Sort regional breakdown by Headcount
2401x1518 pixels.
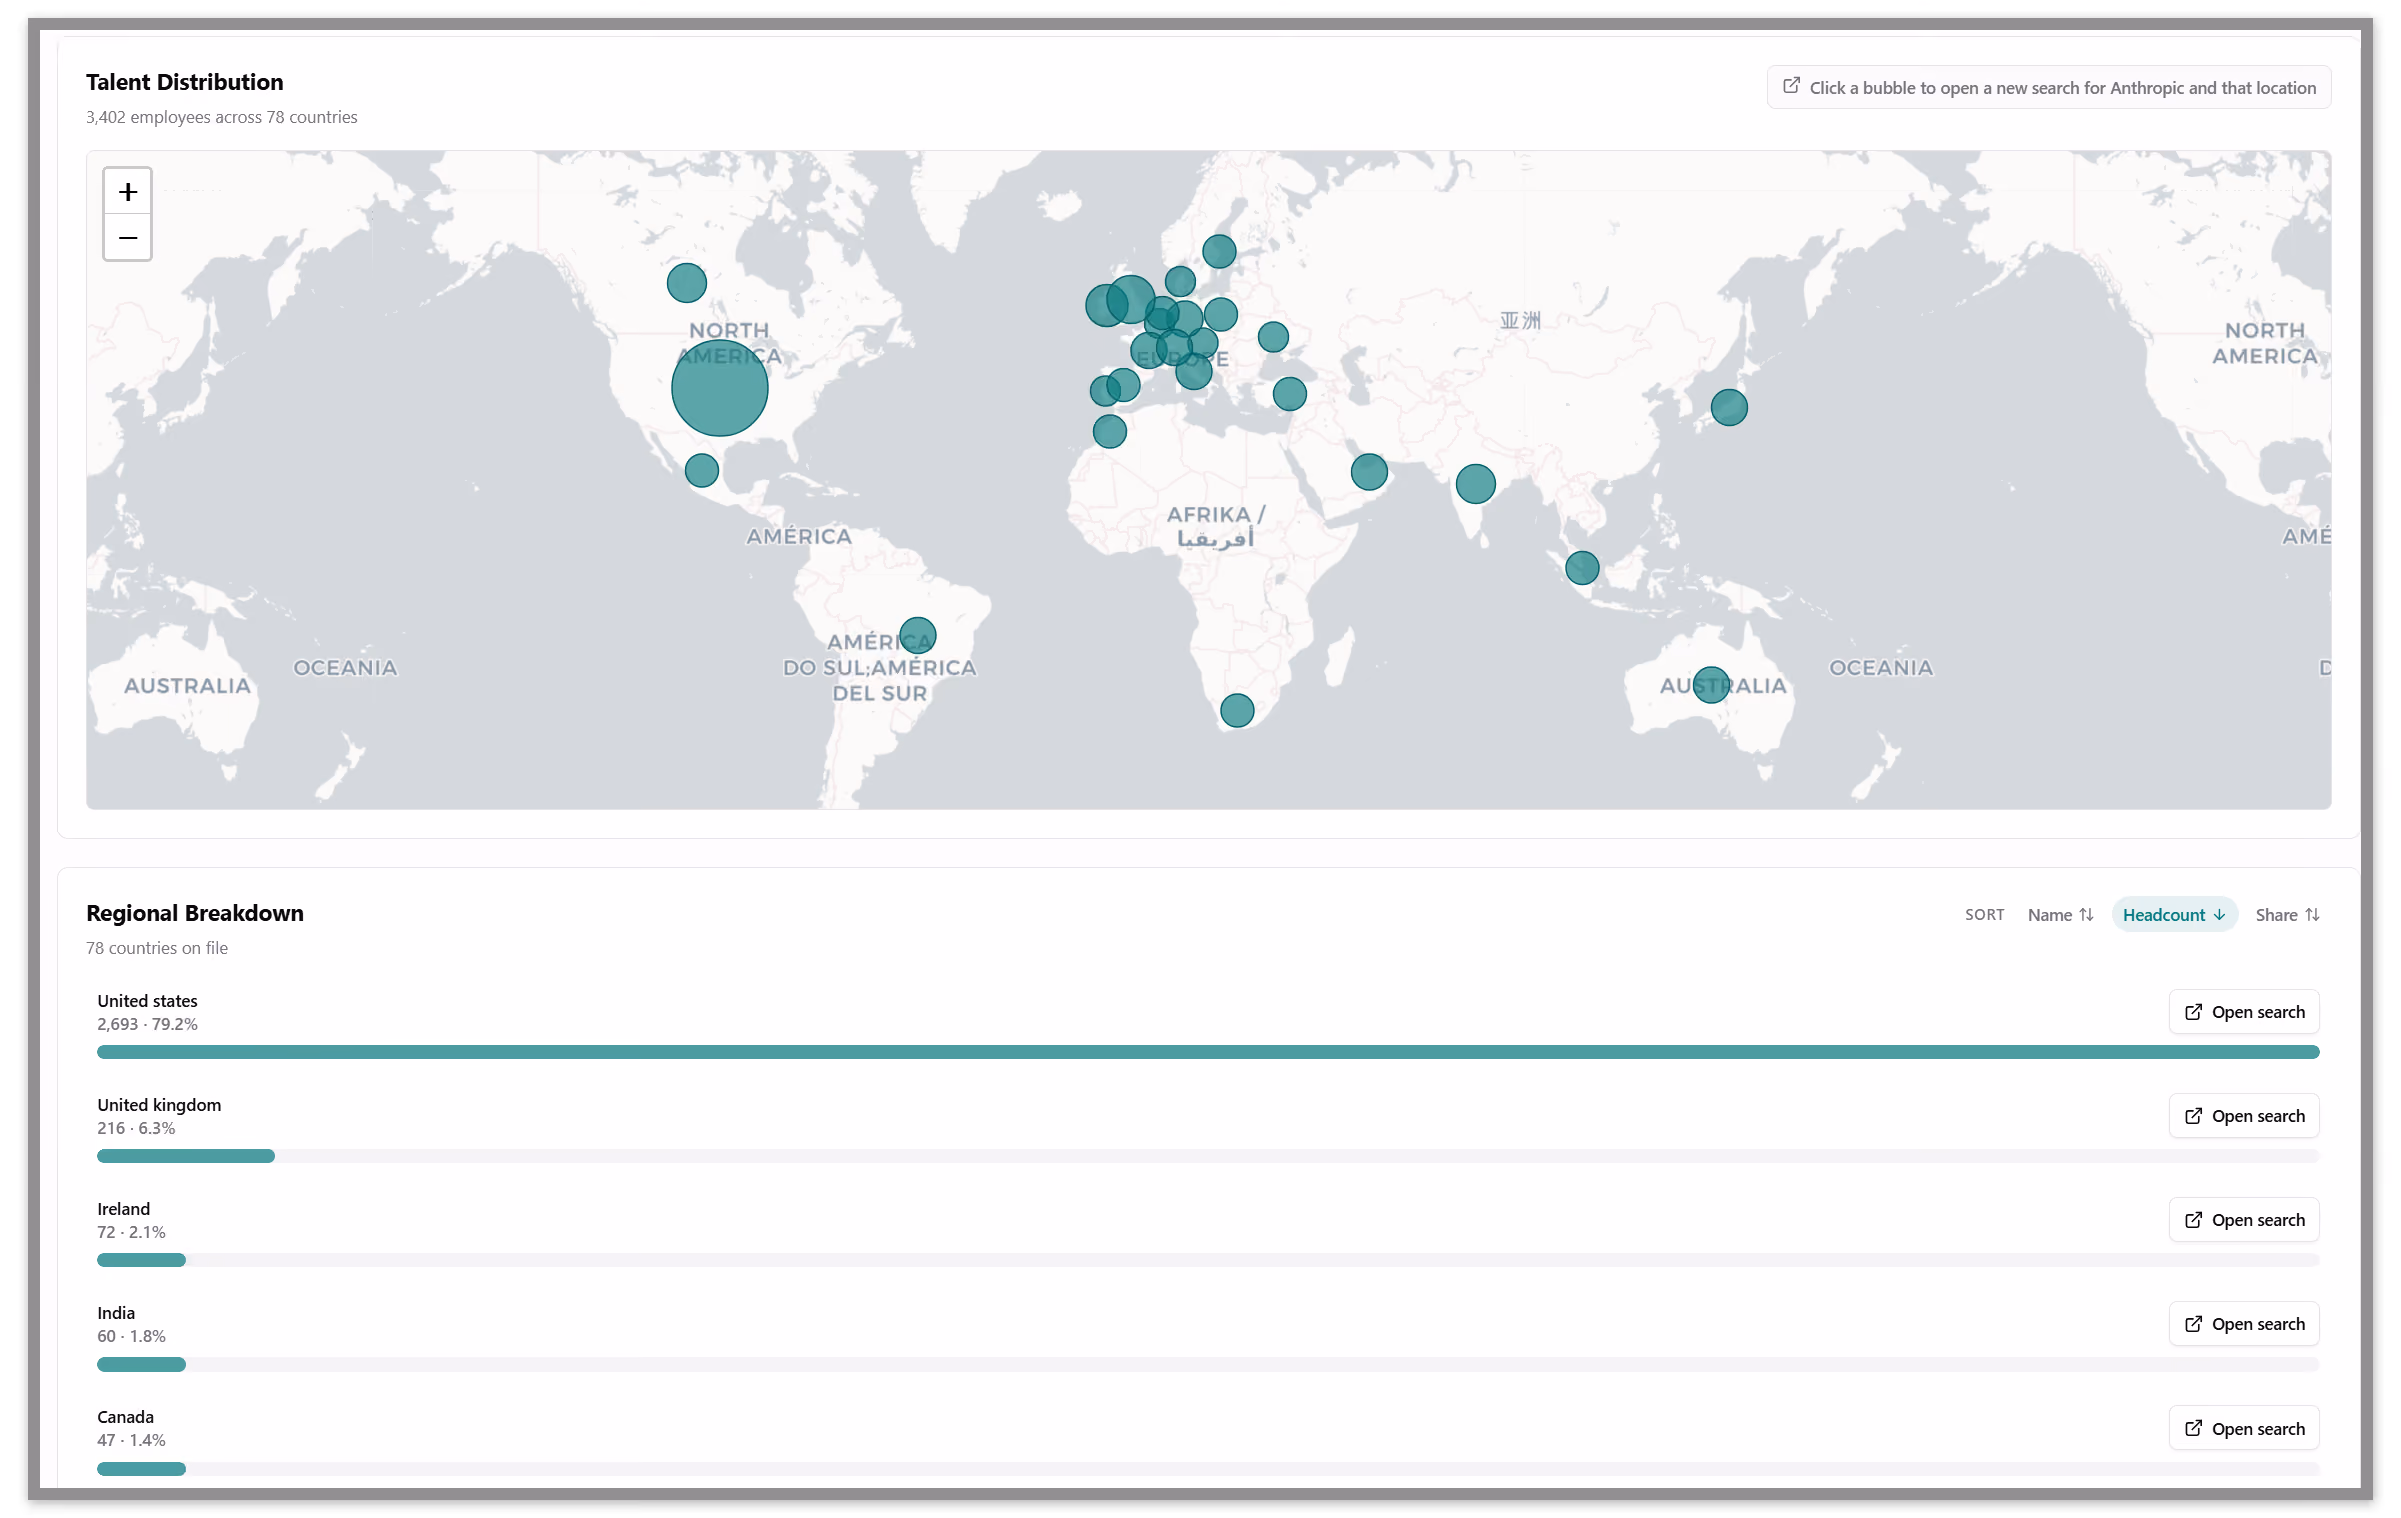(x=2174, y=915)
